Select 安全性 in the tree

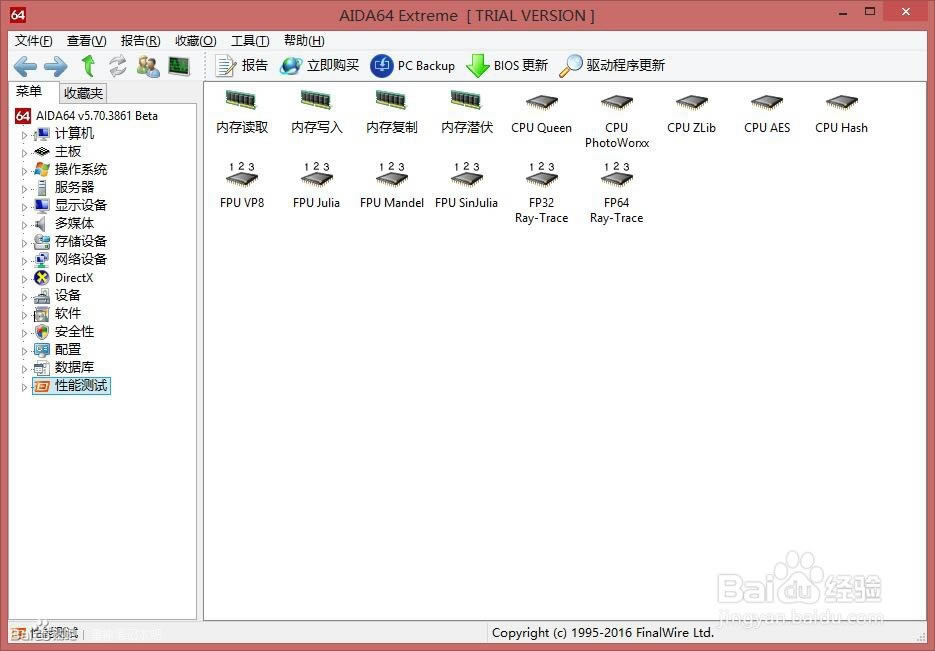tap(64, 331)
